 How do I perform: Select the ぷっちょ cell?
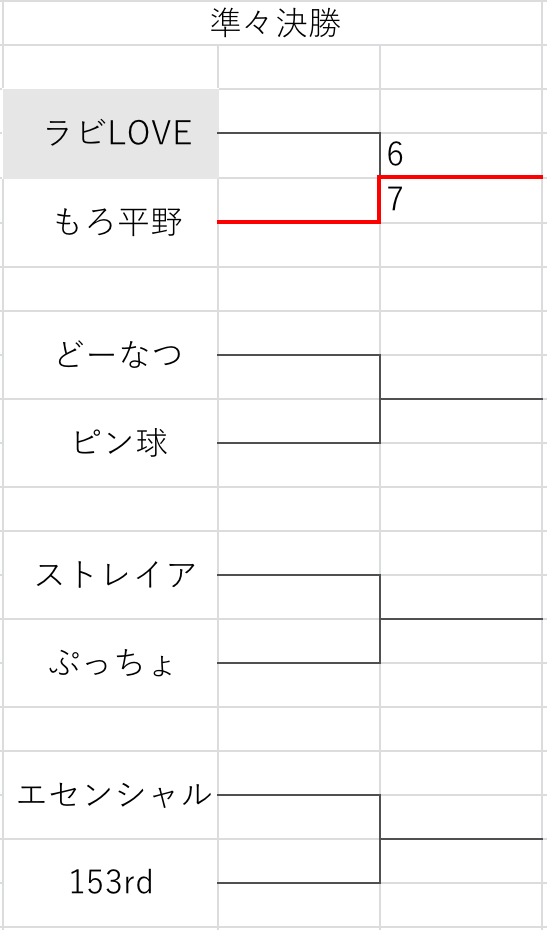[111, 663]
